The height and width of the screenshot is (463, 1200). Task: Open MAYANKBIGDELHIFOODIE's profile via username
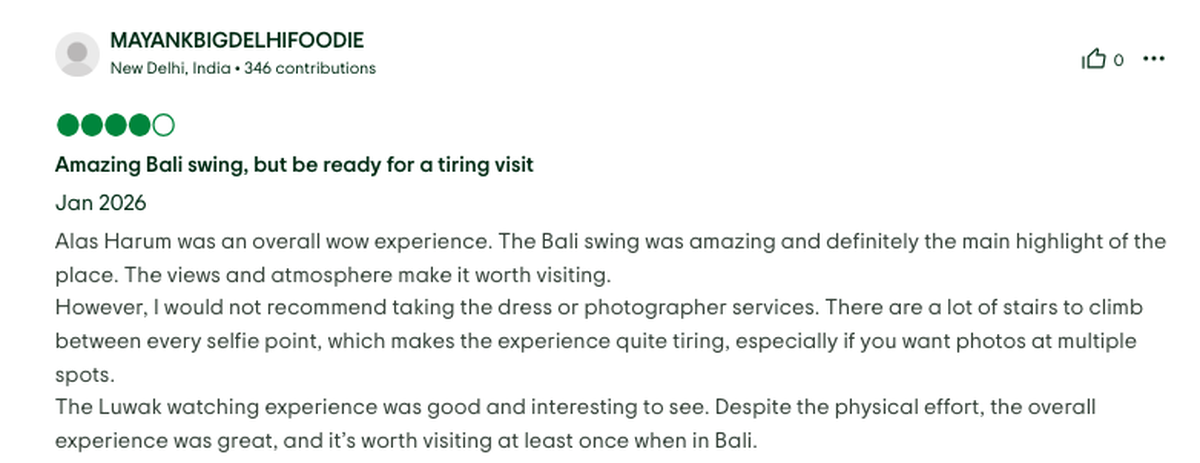(236, 41)
